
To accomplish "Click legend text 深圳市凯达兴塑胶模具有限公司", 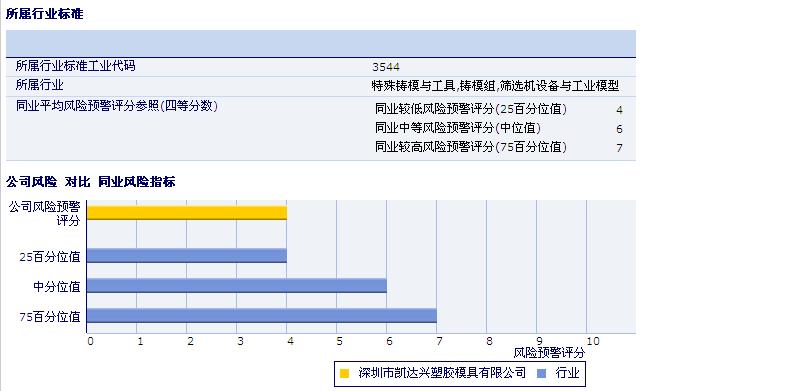I will click(x=442, y=373).
